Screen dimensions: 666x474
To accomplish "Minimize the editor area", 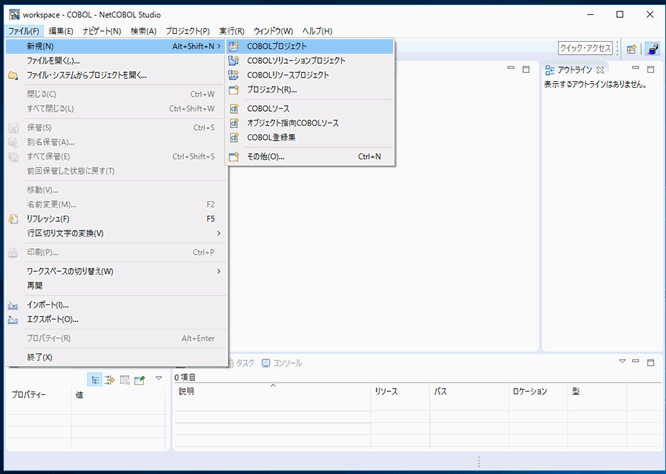I will (x=511, y=68).
